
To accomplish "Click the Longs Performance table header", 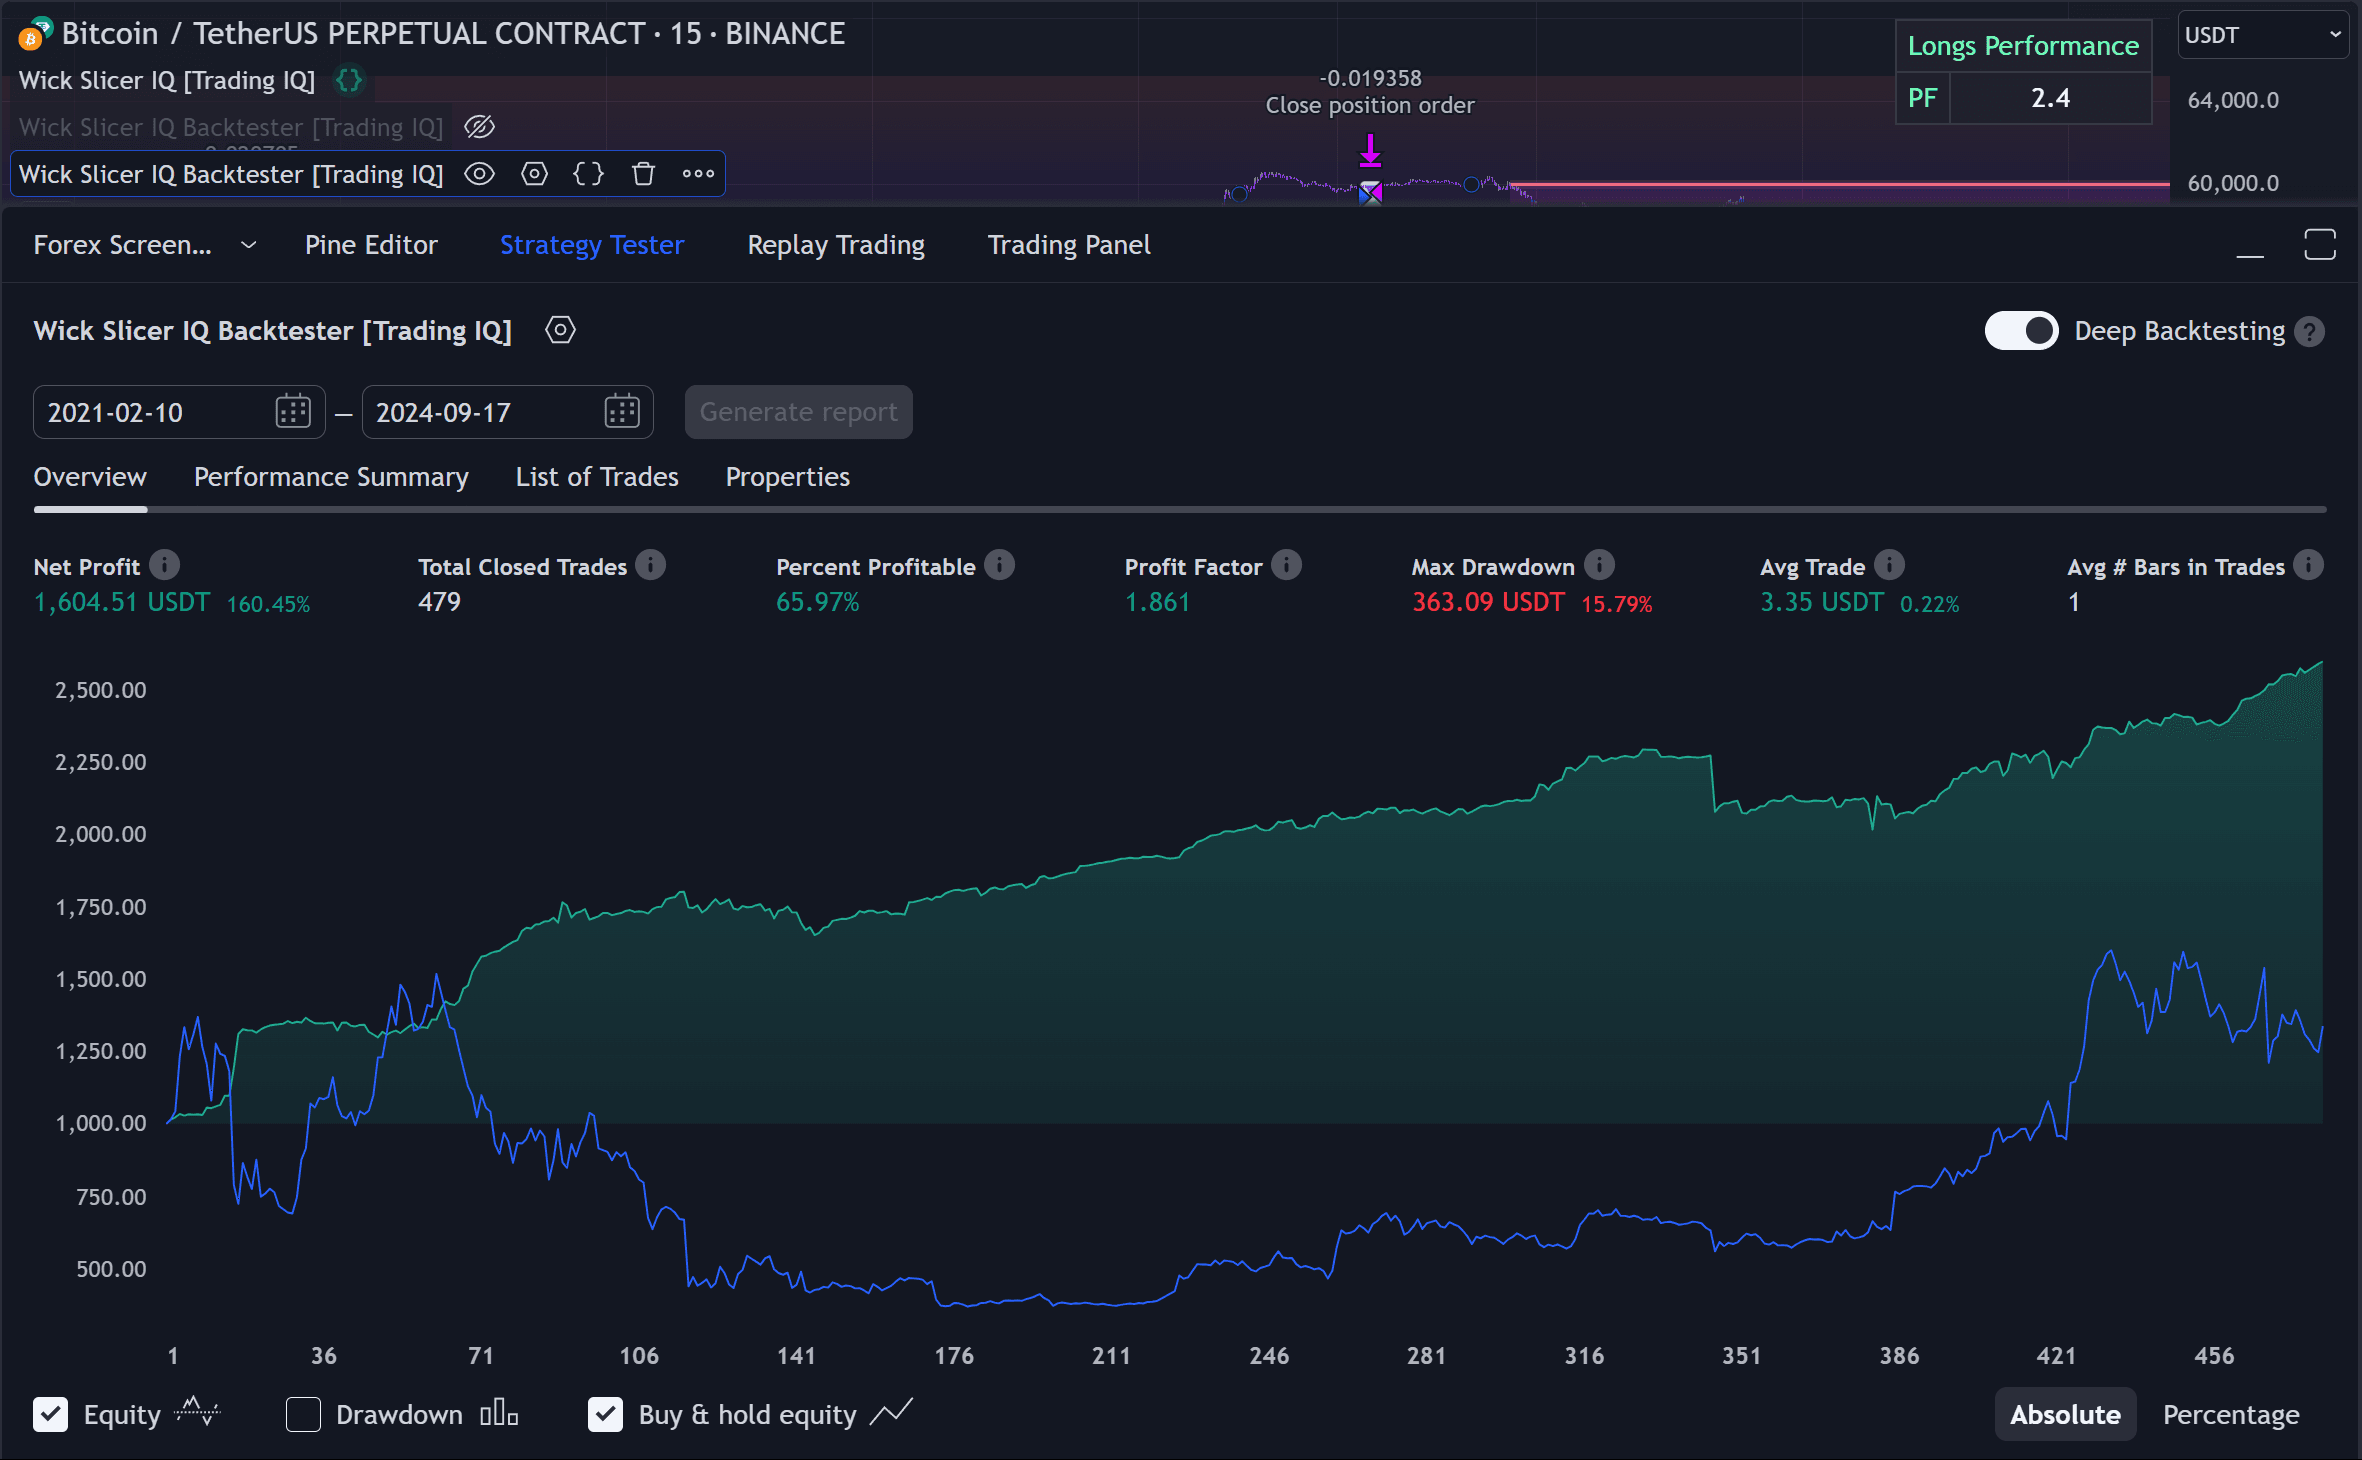I will [x=2023, y=46].
